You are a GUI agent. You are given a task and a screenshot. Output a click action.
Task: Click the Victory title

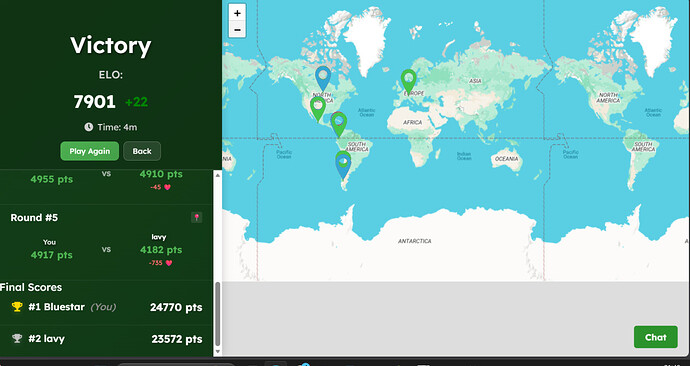click(x=110, y=46)
